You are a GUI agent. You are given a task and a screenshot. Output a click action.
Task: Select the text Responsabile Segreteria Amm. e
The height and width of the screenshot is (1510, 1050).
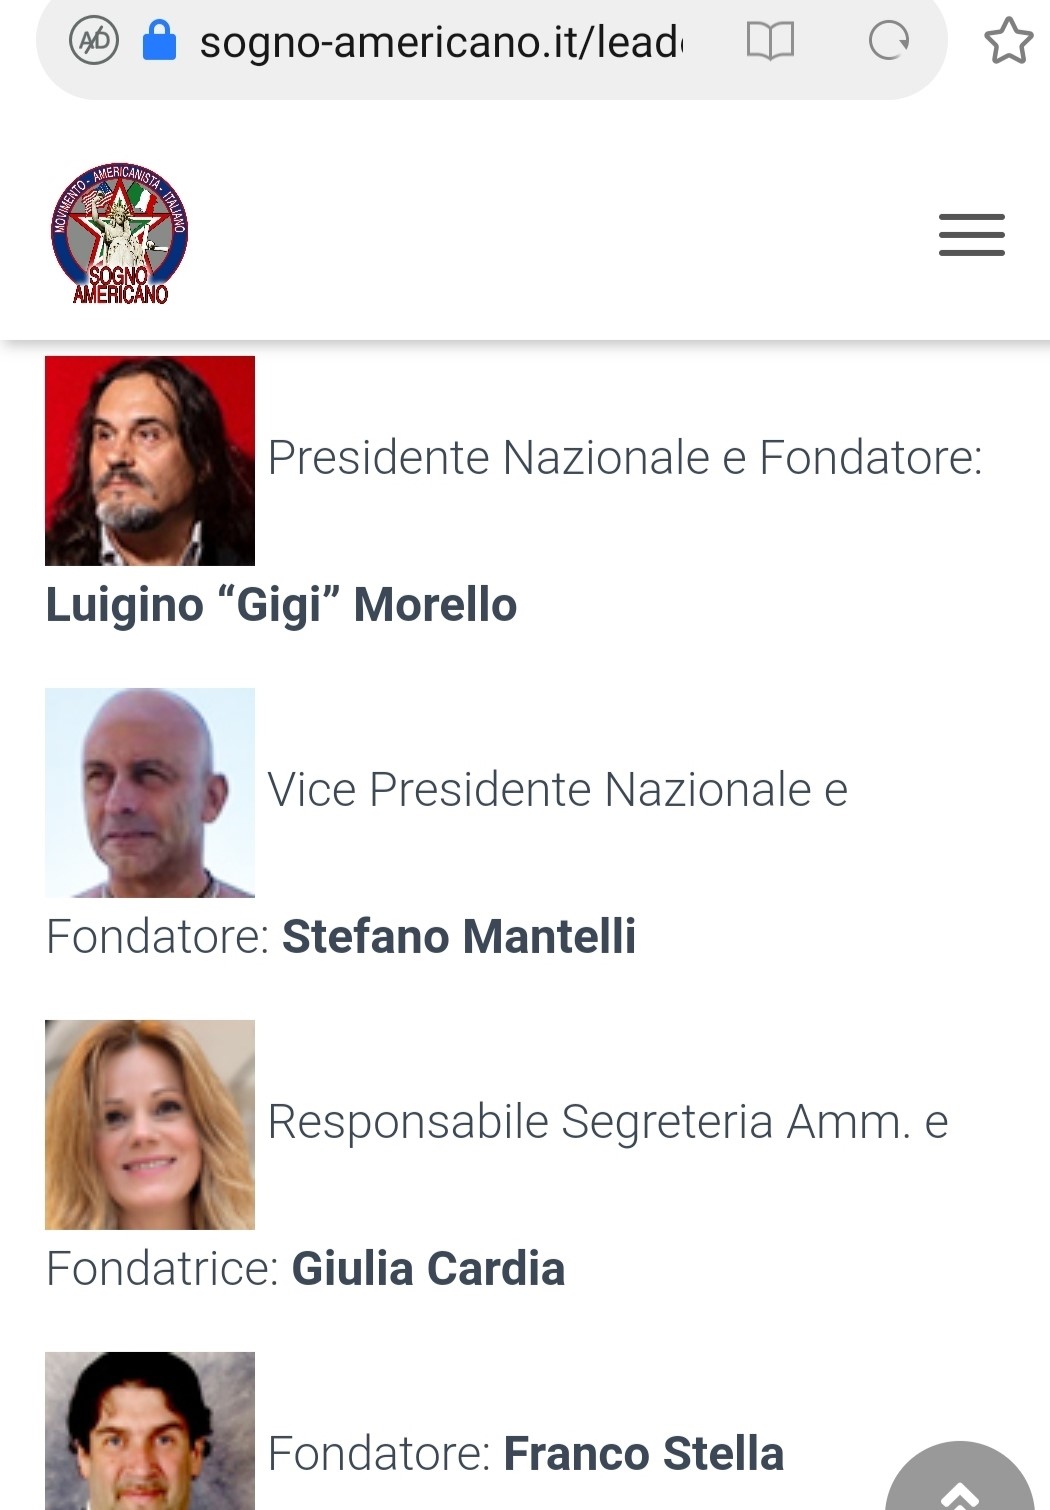[x=608, y=1122]
